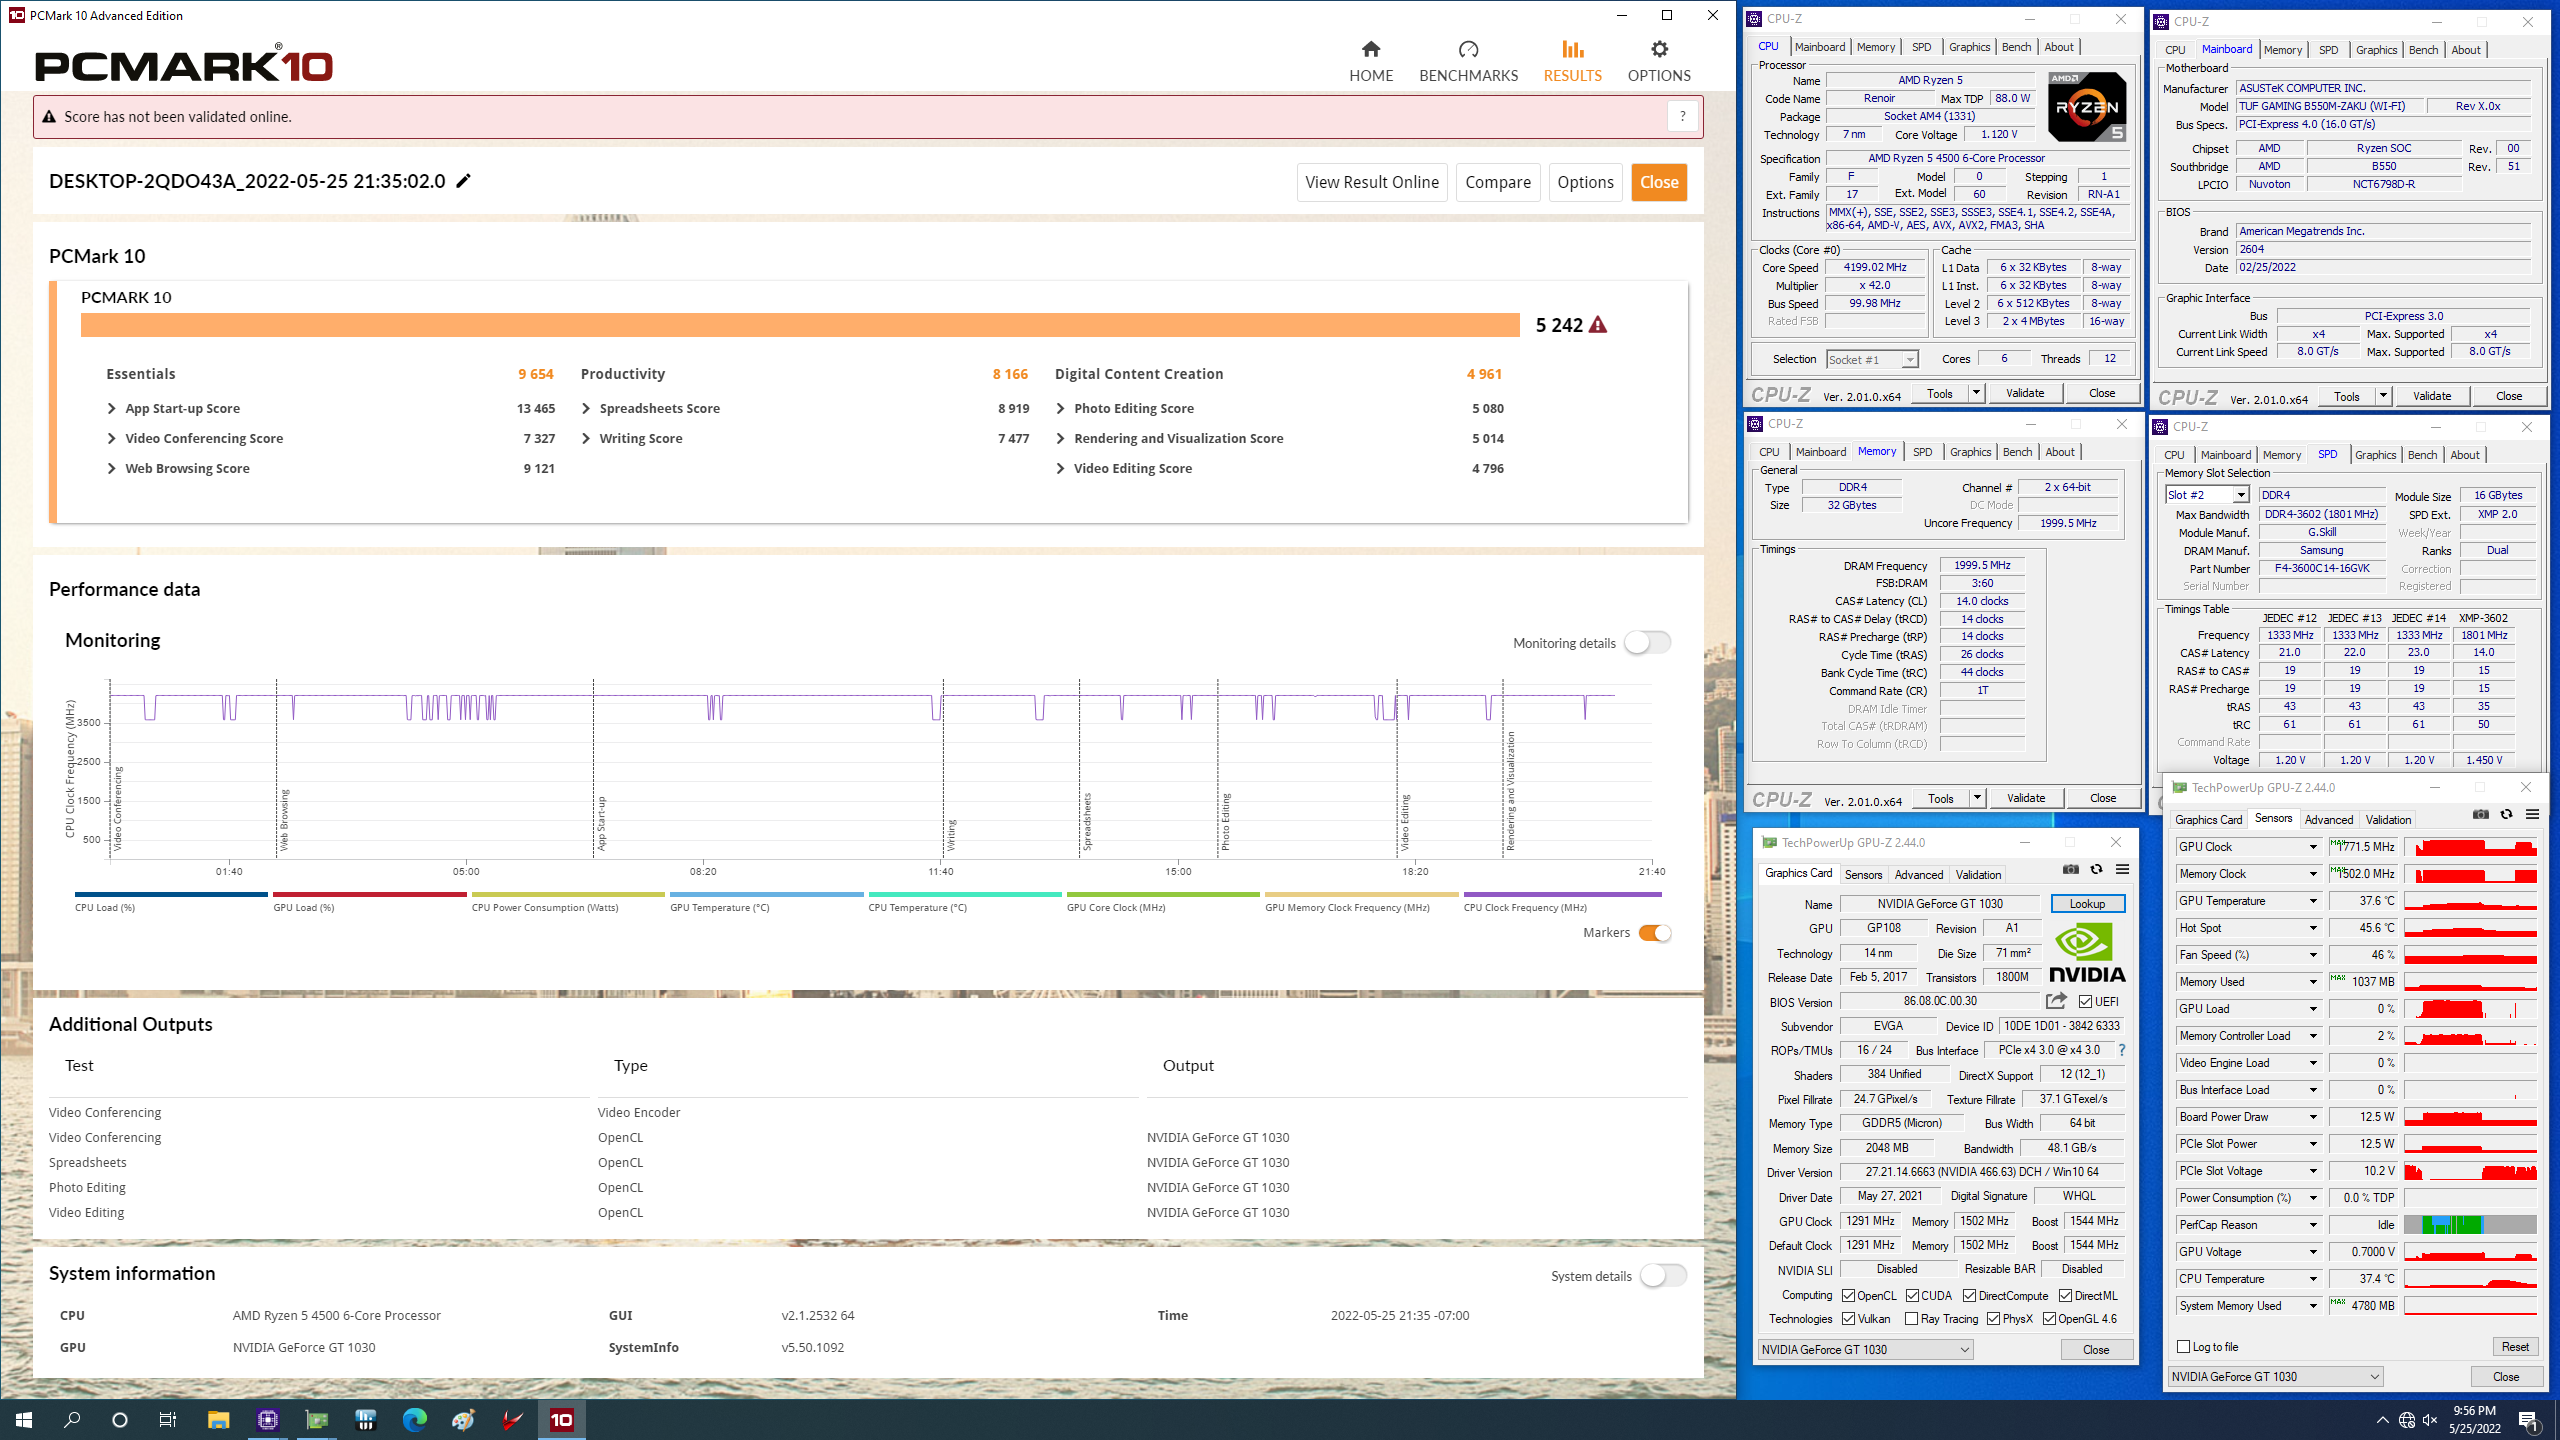Expand Video Conferencing Score row

(112, 438)
